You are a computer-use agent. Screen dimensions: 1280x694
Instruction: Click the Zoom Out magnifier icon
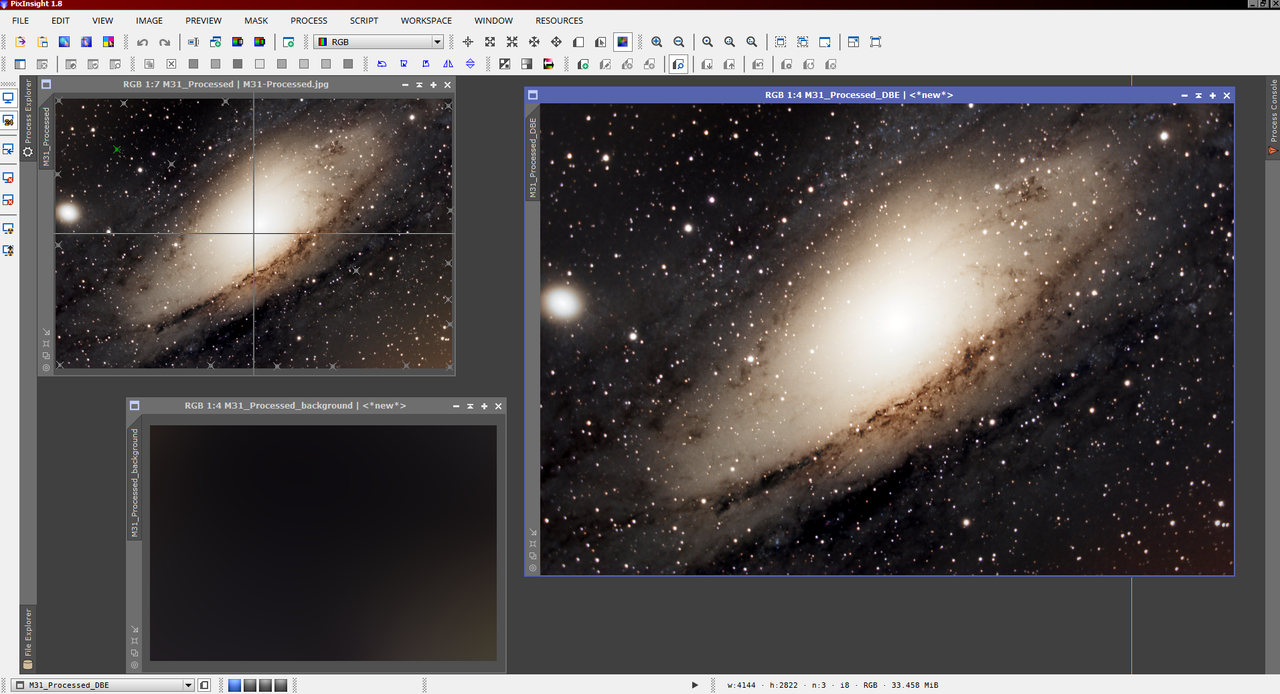(x=679, y=42)
